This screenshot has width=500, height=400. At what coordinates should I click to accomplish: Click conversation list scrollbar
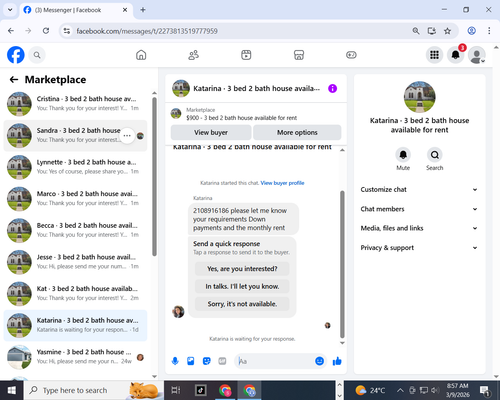[x=154, y=177]
